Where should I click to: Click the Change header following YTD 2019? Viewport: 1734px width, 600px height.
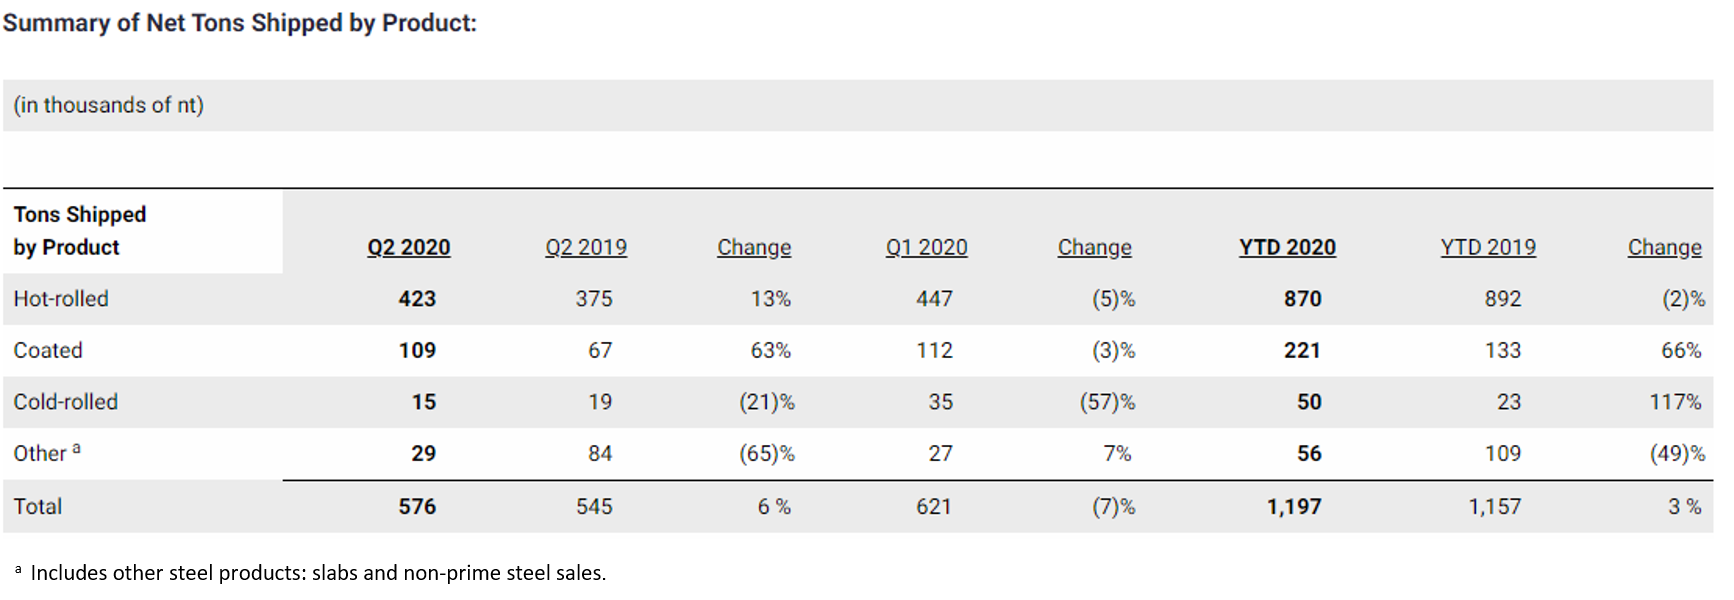coord(1664,247)
